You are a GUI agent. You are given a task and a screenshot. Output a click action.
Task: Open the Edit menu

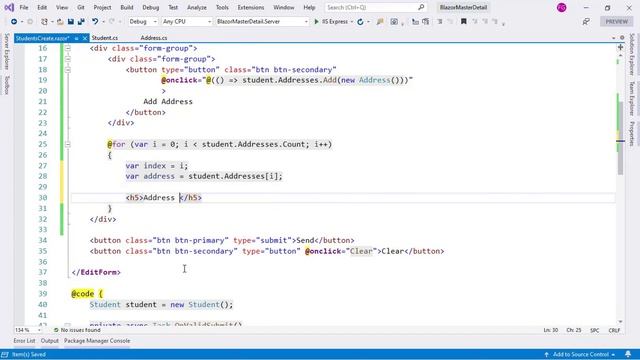click(x=42, y=7)
